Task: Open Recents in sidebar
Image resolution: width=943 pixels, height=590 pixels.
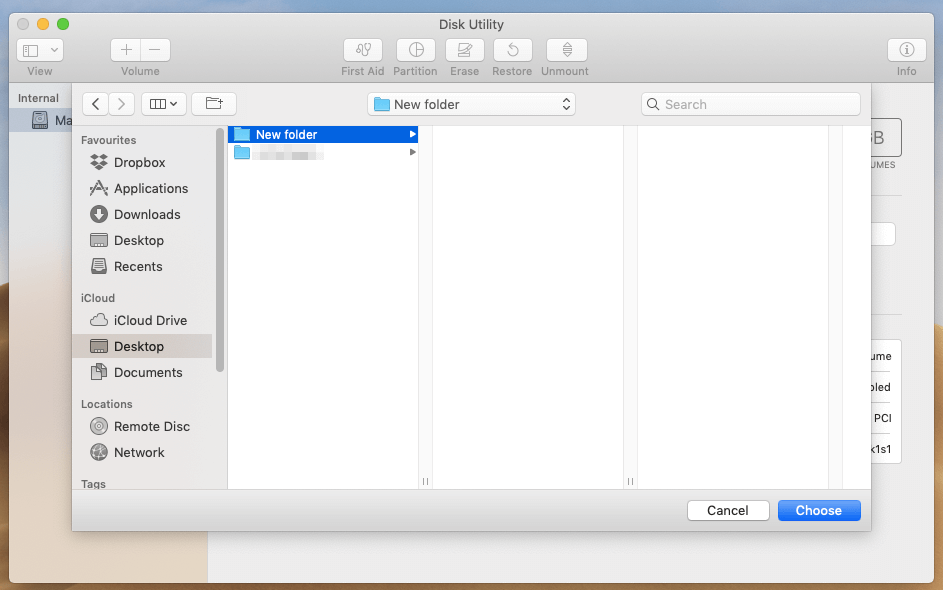Action: pyautogui.click(x=142, y=266)
